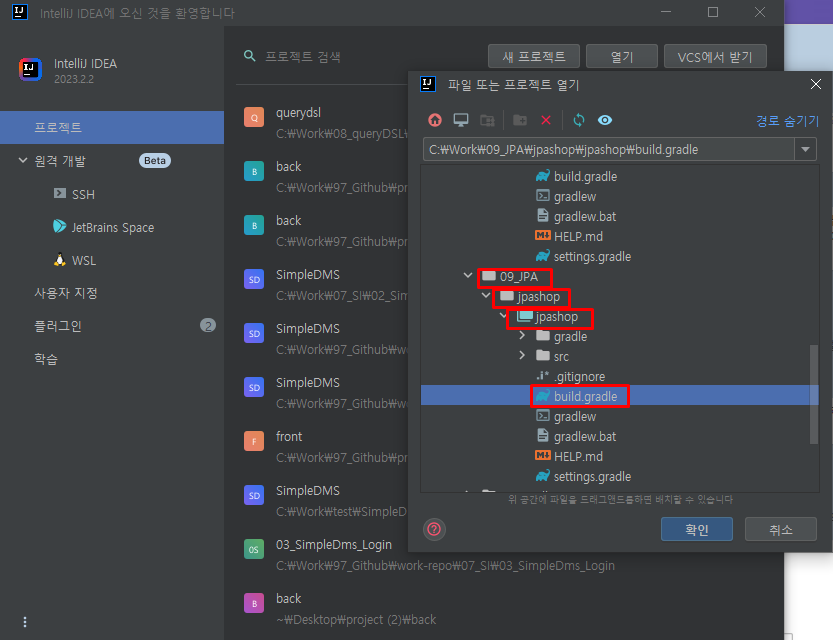Select the src folder row
Screen dimensions: 833x640
[552, 356]
